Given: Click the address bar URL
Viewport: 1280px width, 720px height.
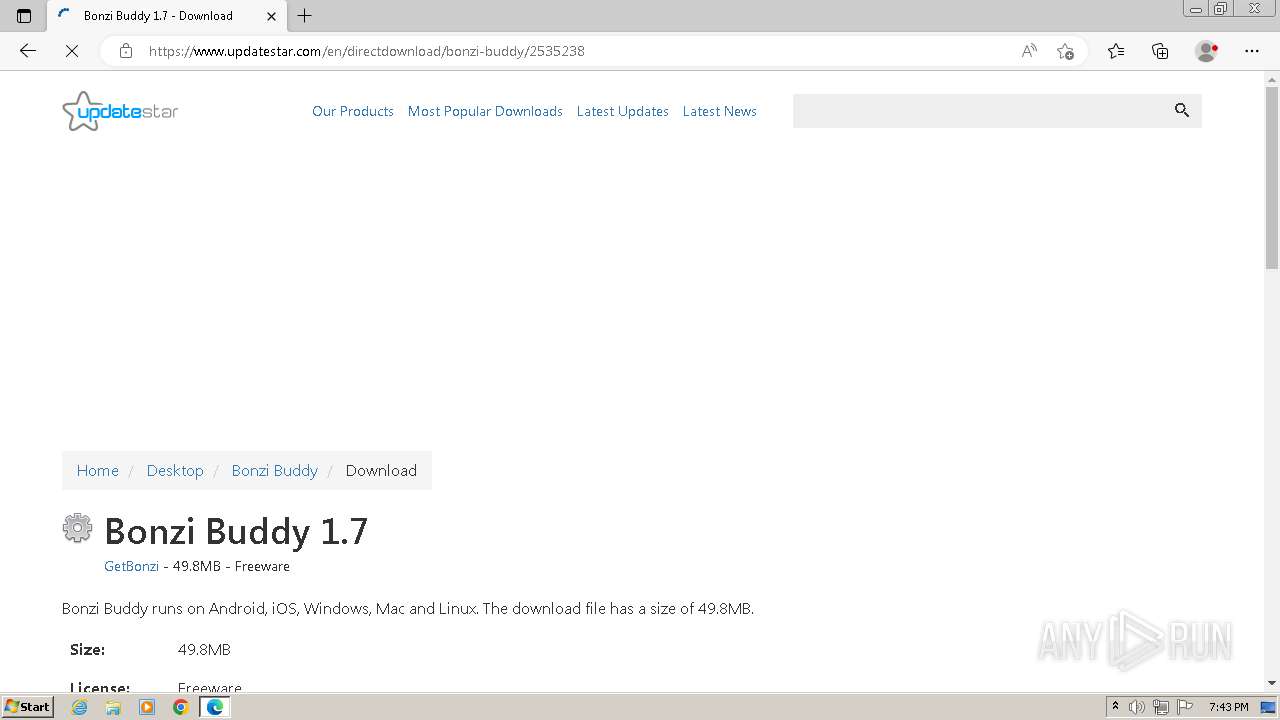Looking at the screenshot, I should (x=367, y=51).
